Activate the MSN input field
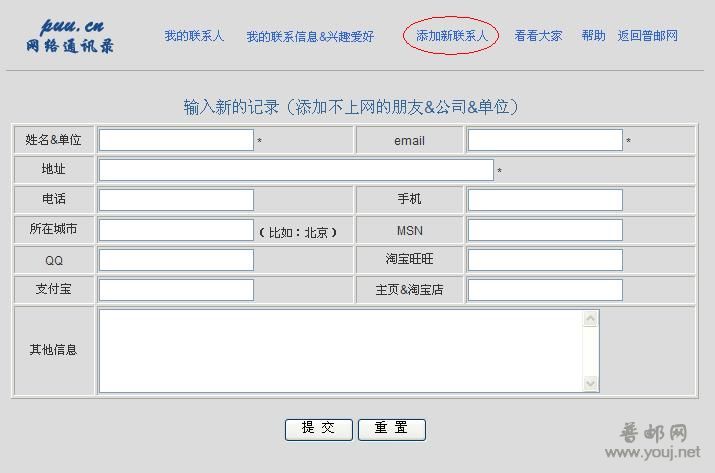 pyautogui.click(x=545, y=230)
